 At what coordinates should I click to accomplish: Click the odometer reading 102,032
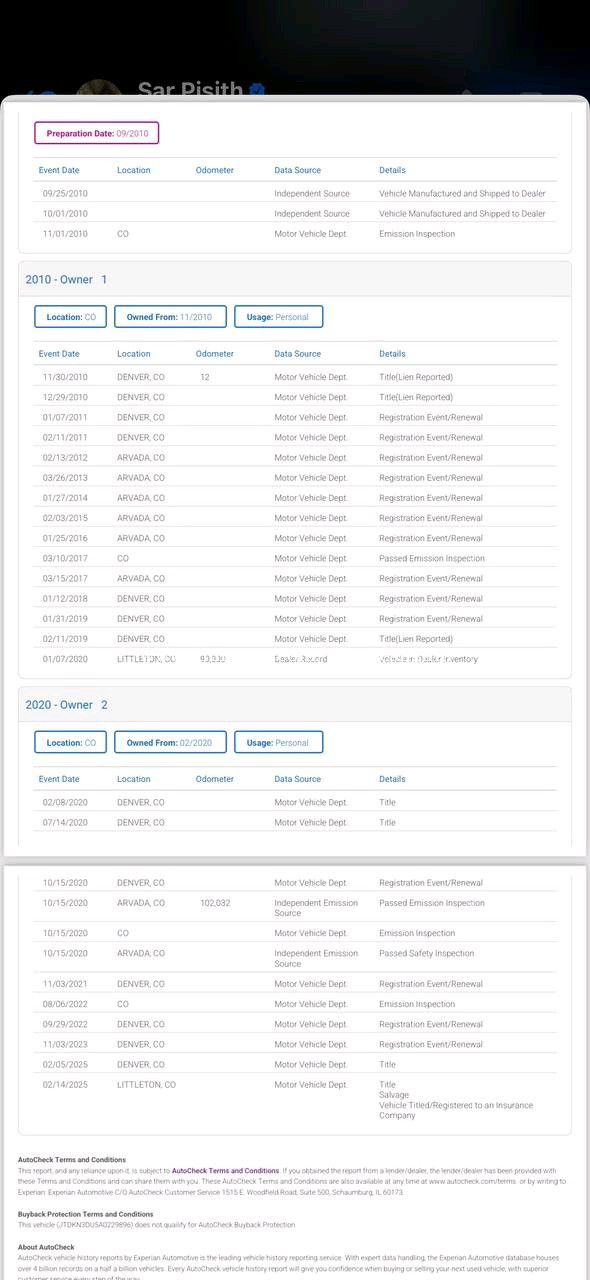[215, 903]
